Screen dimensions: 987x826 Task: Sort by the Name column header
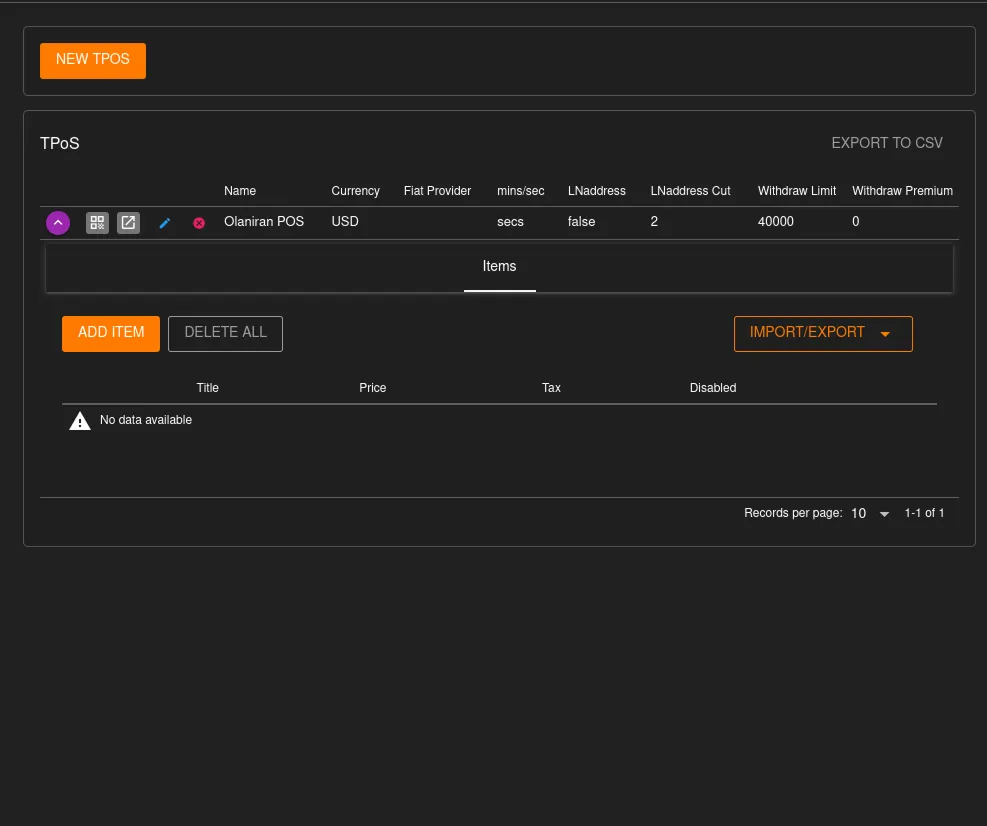tap(240, 191)
